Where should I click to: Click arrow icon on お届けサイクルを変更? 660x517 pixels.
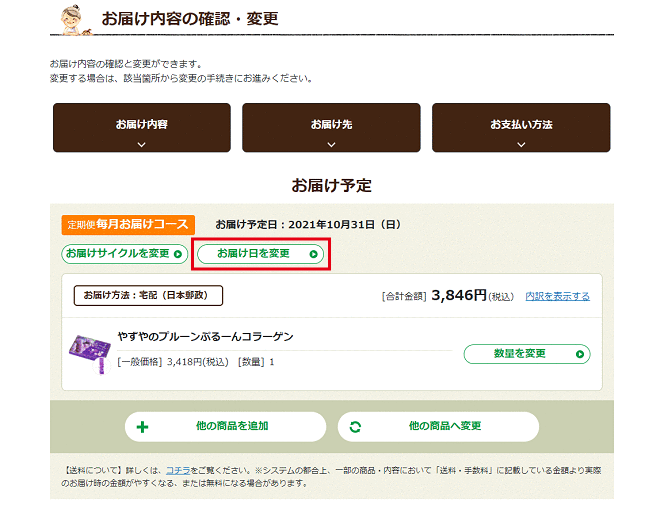pos(178,254)
